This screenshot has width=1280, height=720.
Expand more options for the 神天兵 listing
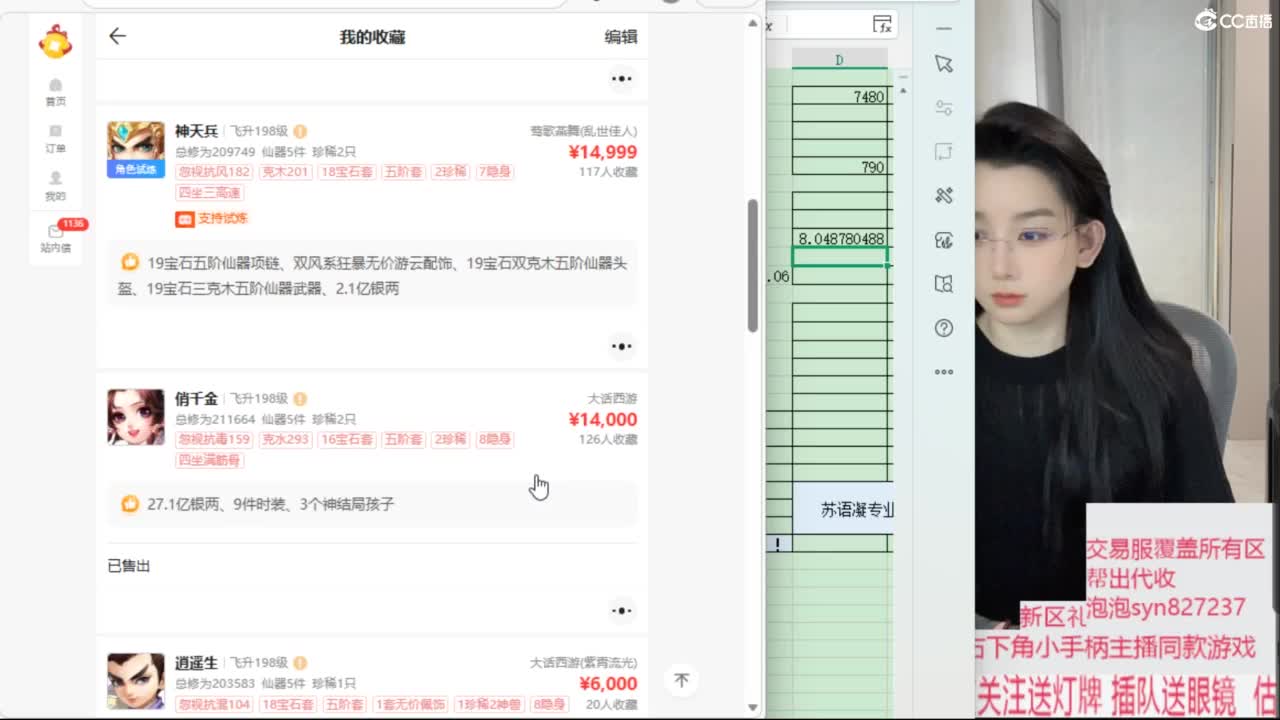[x=622, y=346]
